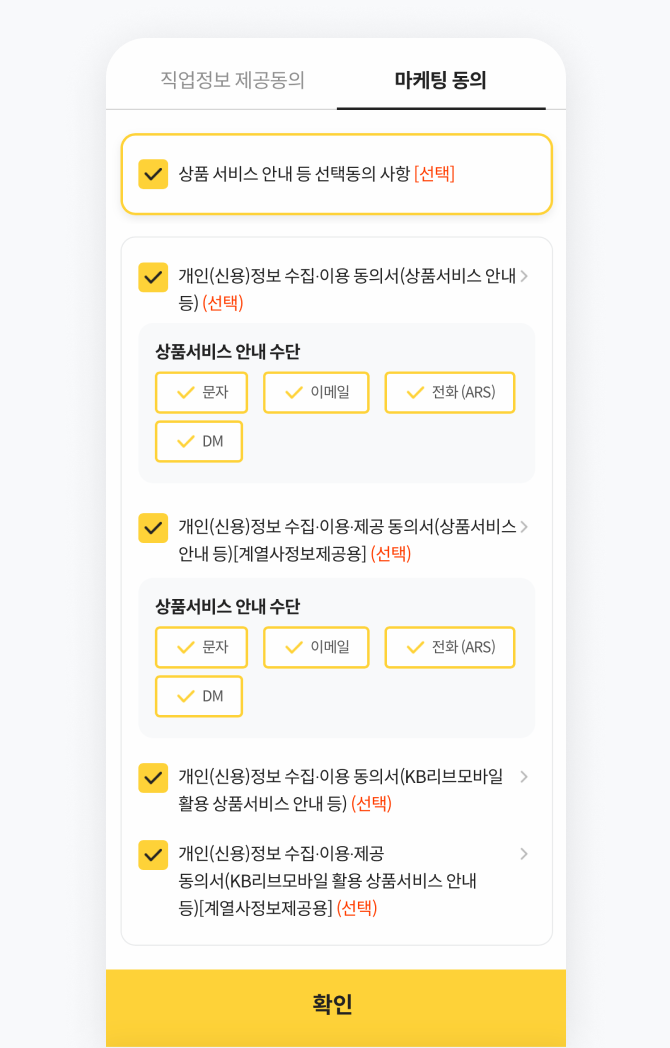670x1048 pixels.
Task: Toggle checkbox for 개인(신용)정보 수집·이용 동의서(상품서비스 안내 등)
Action: [x=153, y=277]
